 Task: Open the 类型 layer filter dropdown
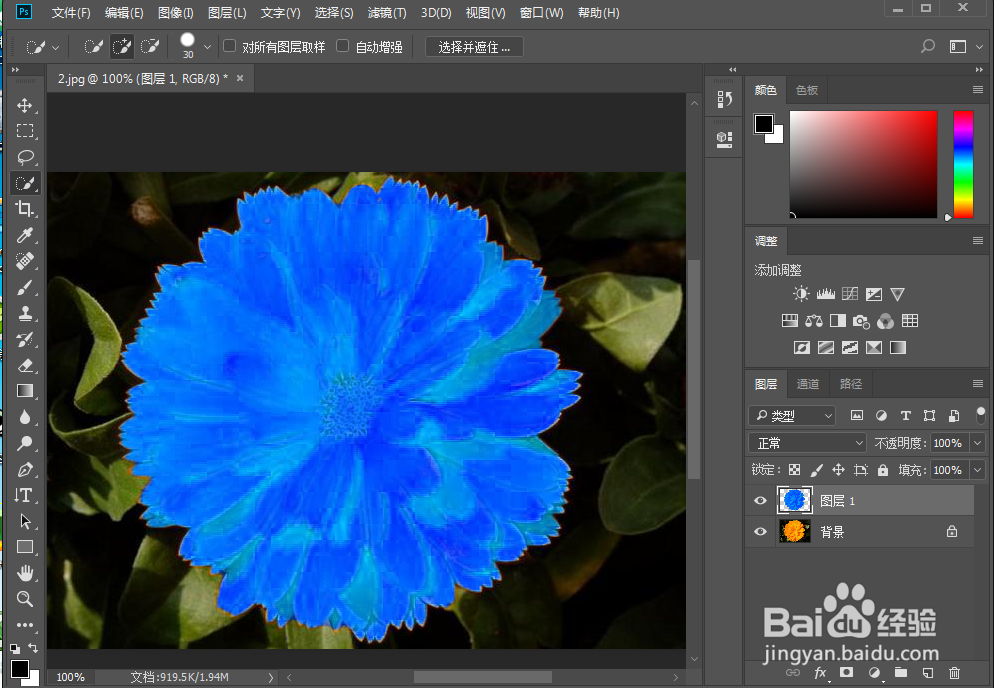pyautogui.click(x=792, y=416)
